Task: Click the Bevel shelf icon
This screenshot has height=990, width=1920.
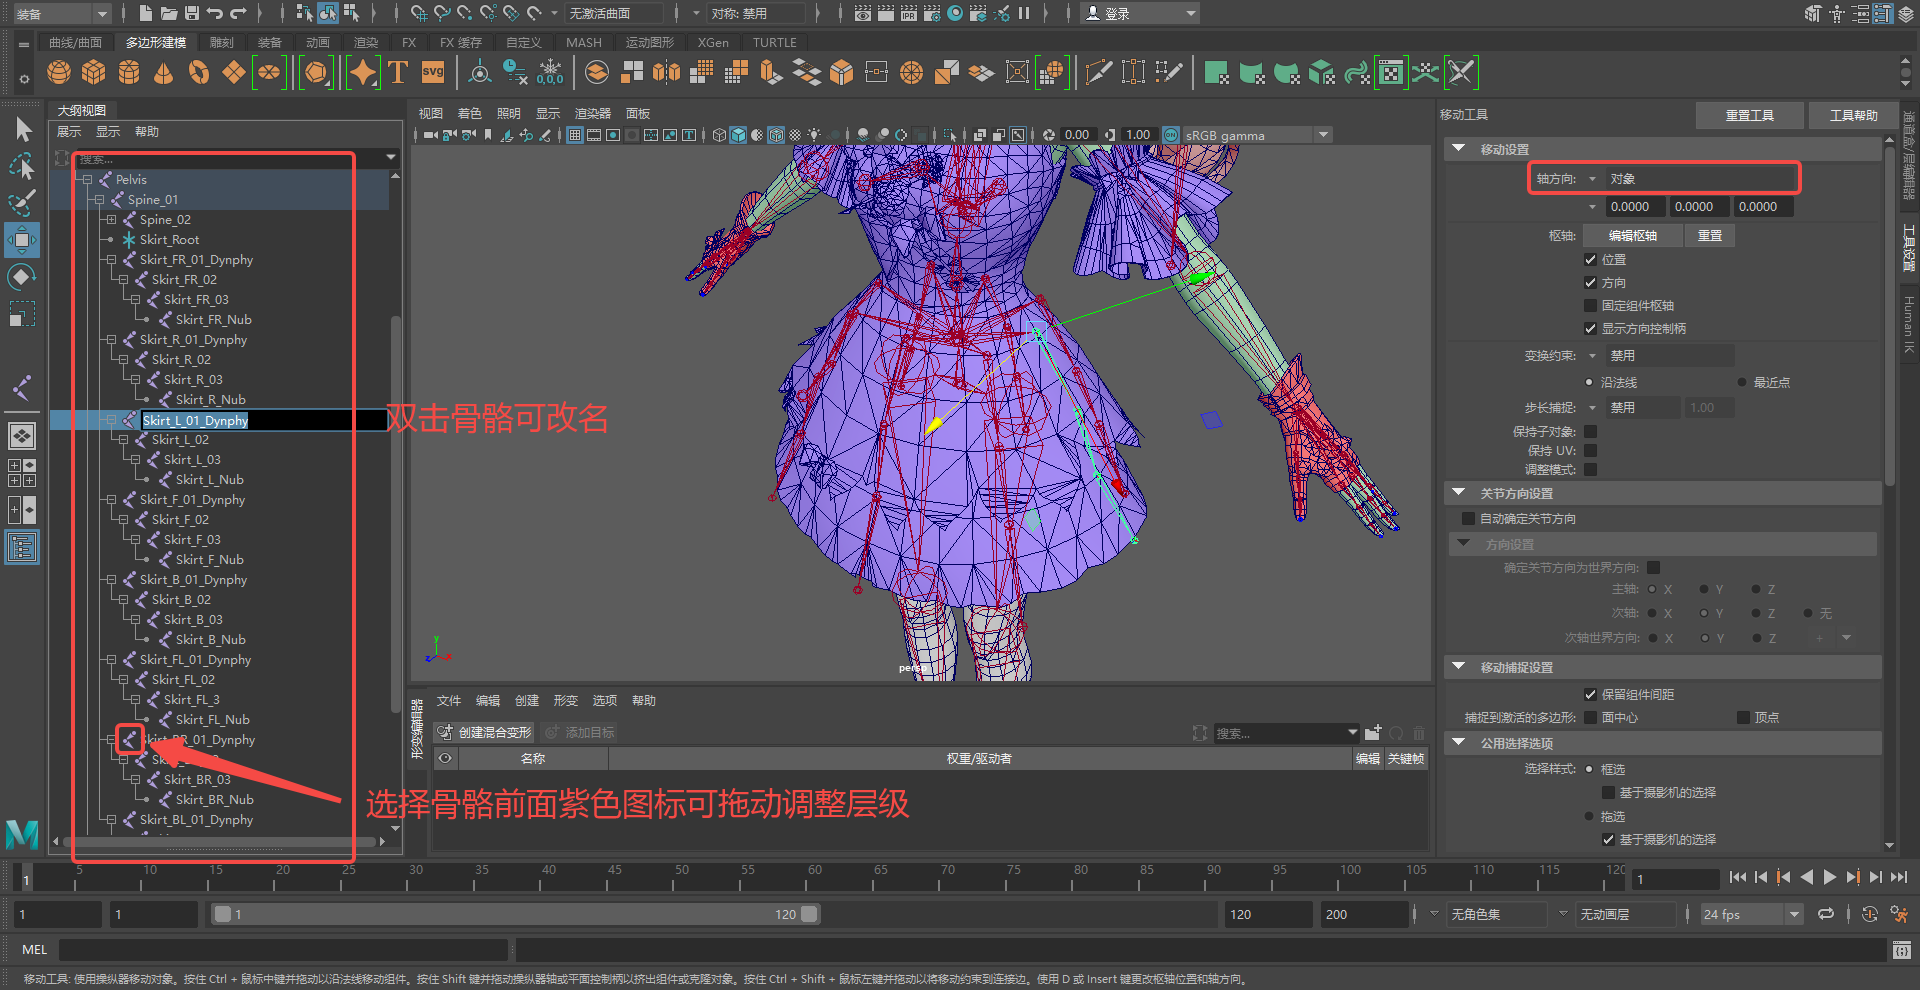Action: [x=842, y=72]
